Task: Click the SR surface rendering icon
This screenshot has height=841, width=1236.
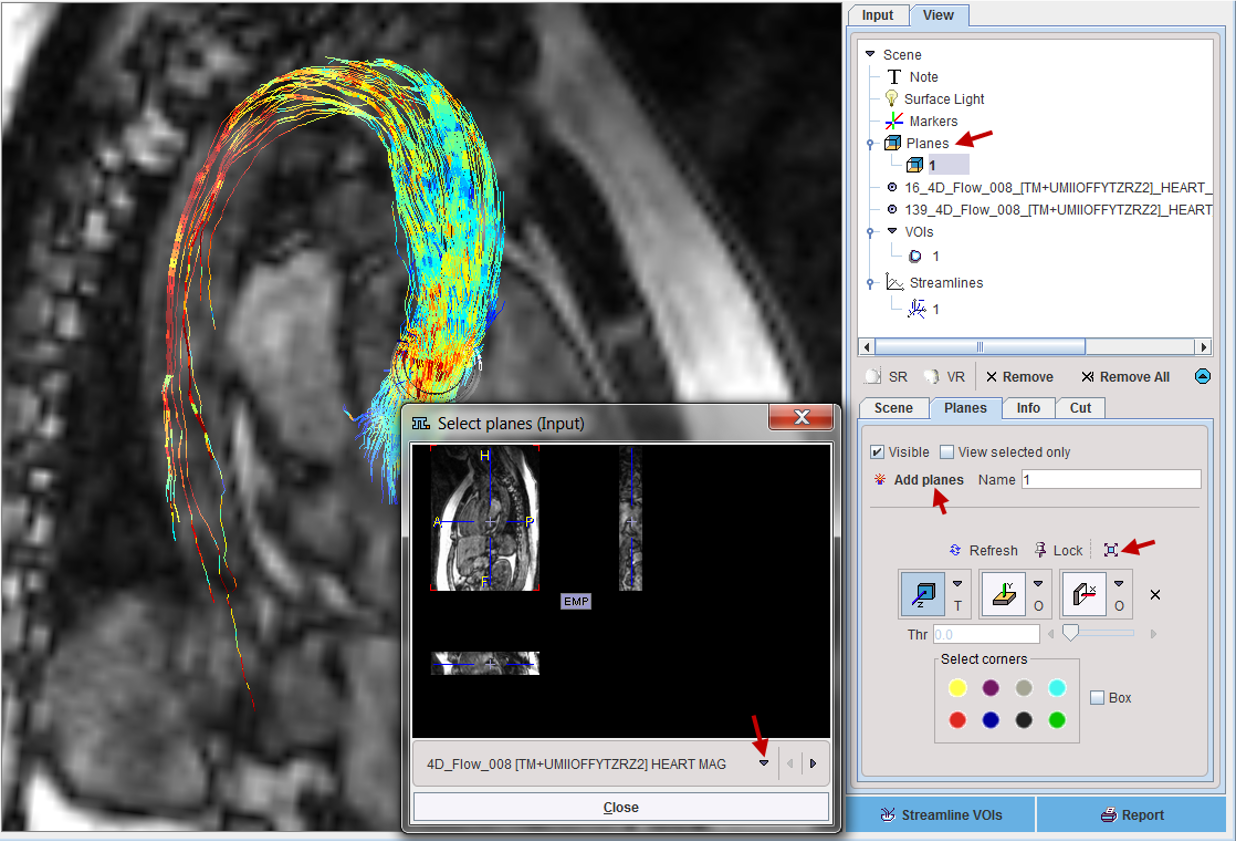Action: [x=874, y=377]
